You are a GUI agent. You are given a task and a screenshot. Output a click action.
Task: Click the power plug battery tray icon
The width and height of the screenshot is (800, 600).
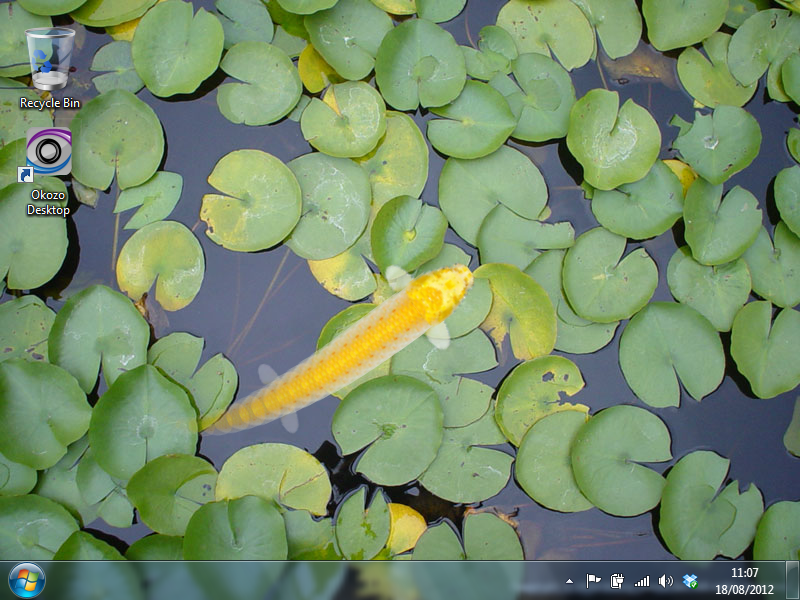point(617,581)
